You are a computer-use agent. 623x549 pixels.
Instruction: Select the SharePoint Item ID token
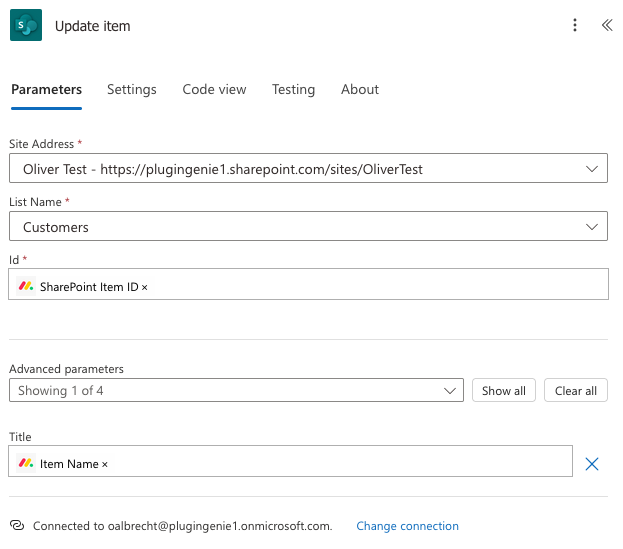[82, 286]
